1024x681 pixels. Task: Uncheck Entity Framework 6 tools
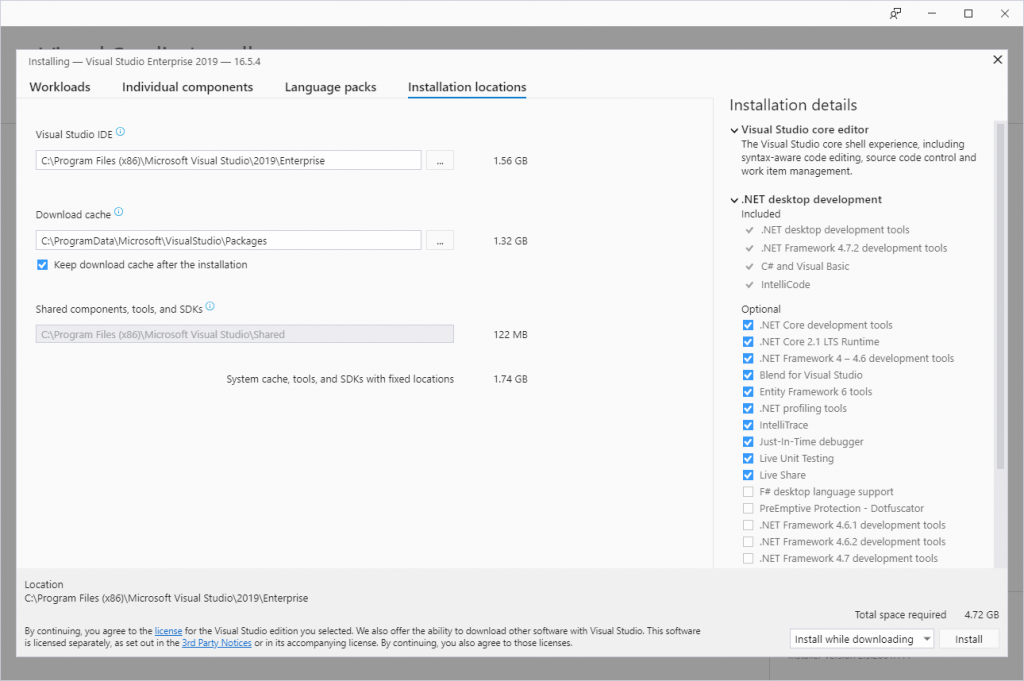click(748, 392)
